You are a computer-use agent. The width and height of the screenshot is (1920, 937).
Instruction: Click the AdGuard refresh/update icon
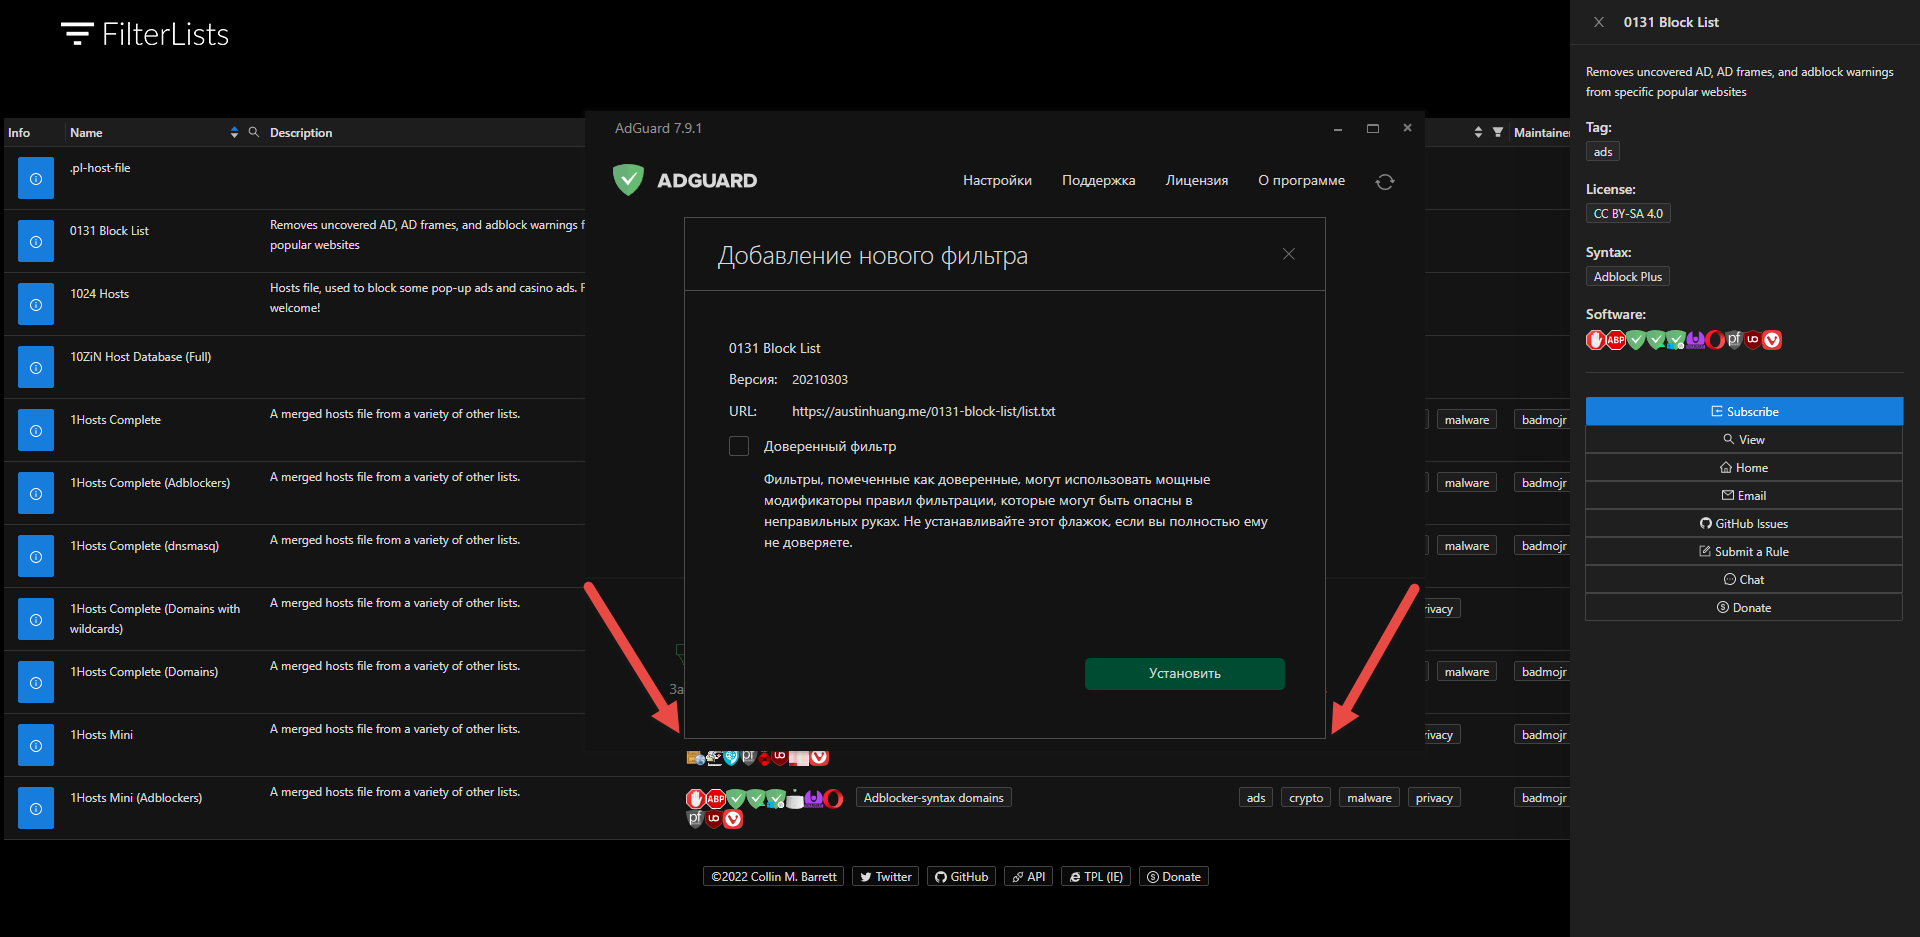(1385, 182)
